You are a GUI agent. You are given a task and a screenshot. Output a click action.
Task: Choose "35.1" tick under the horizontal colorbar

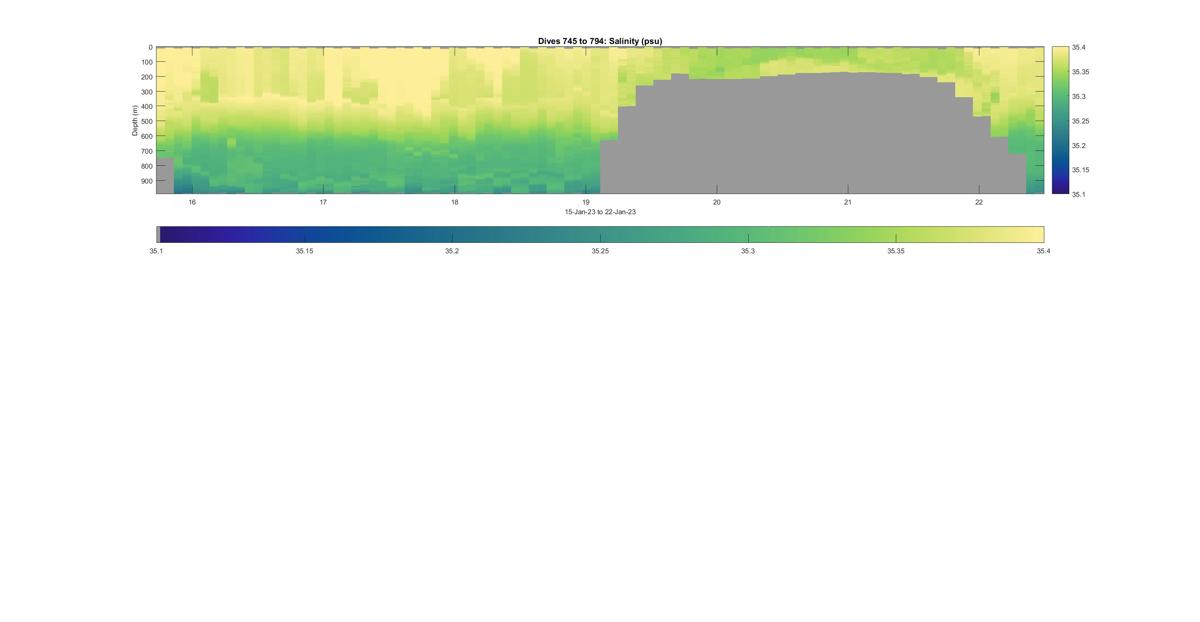point(156,251)
